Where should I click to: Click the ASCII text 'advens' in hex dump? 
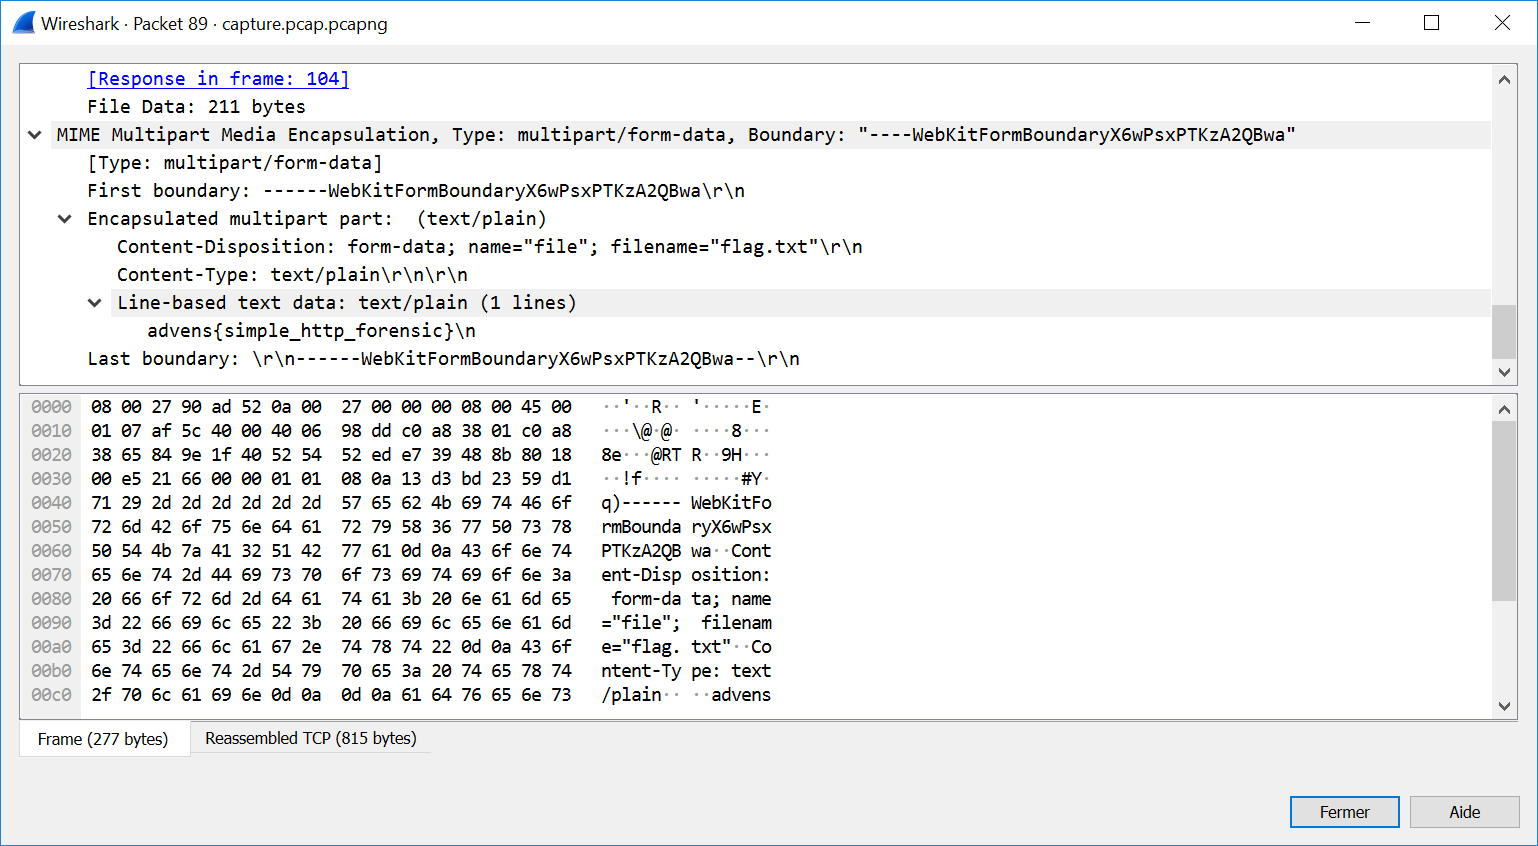click(741, 695)
